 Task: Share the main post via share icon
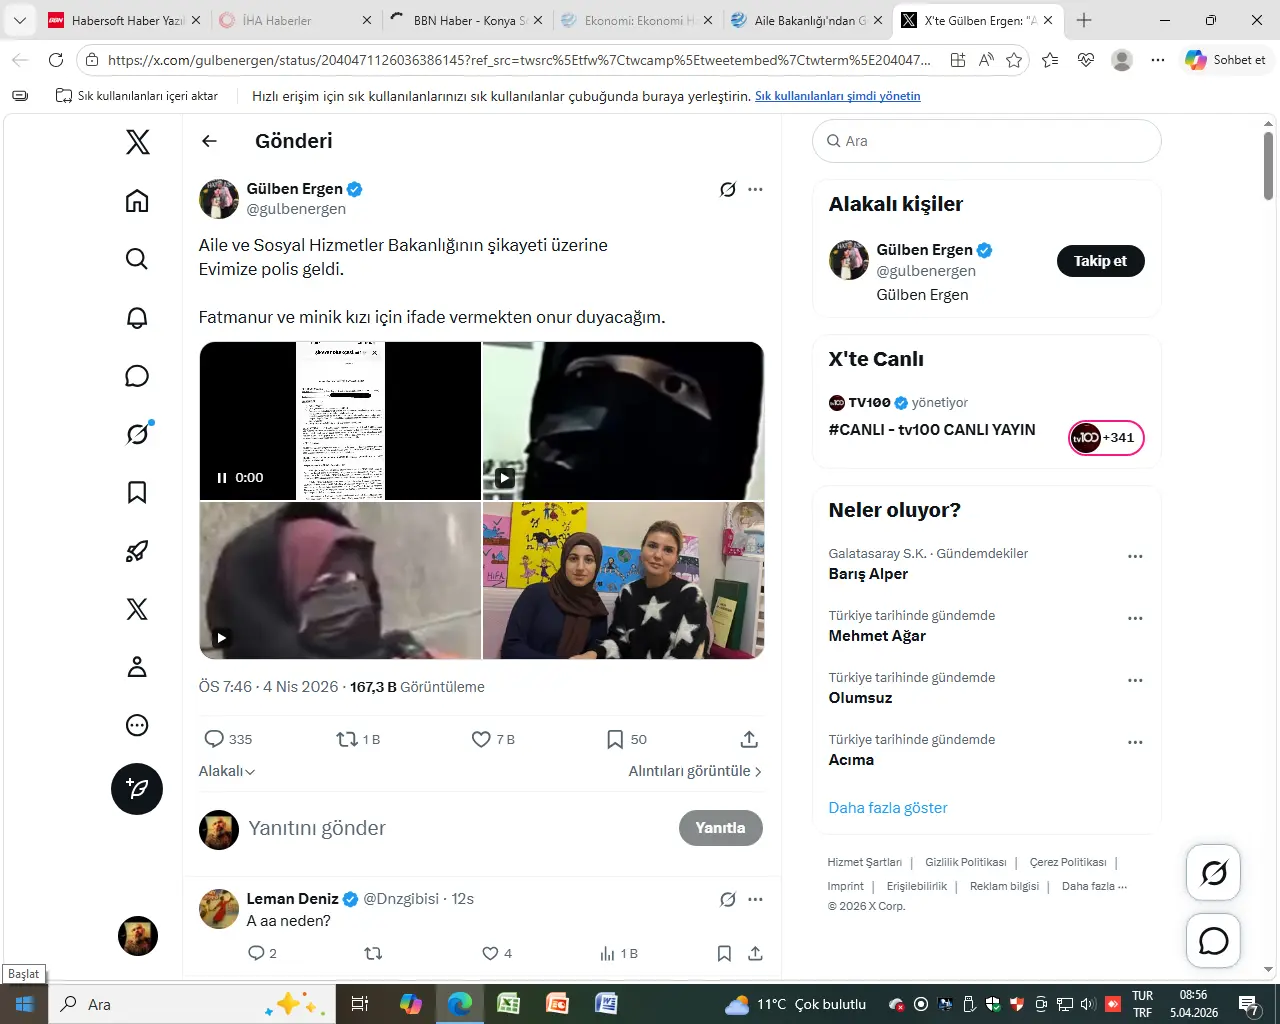point(749,739)
